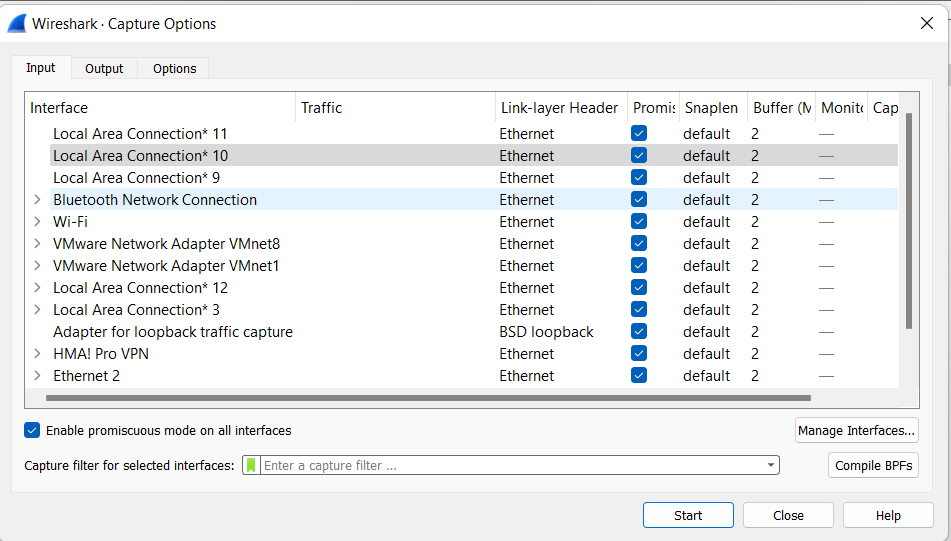Image resolution: width=951 pixels, height=541 pixels.
Task: Expand the Wi-Fi interface row
Action: tap(37, 222)
